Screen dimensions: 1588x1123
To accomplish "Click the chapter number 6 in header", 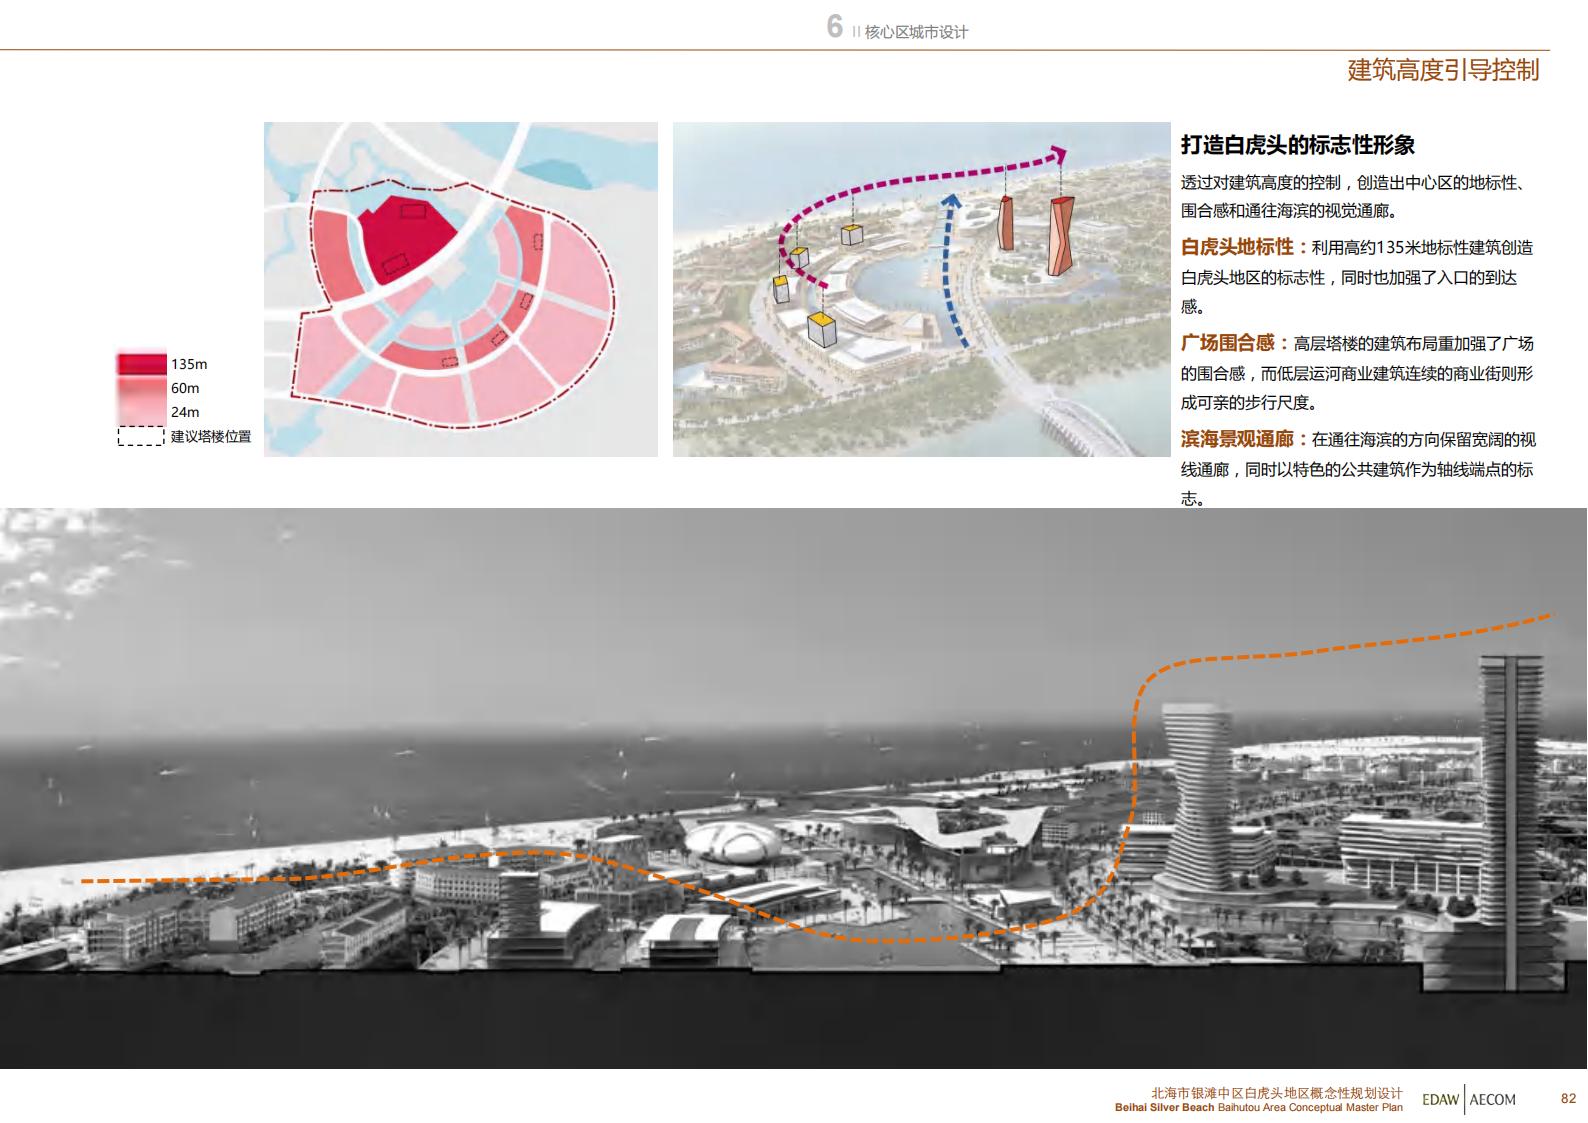I will 835,27.
